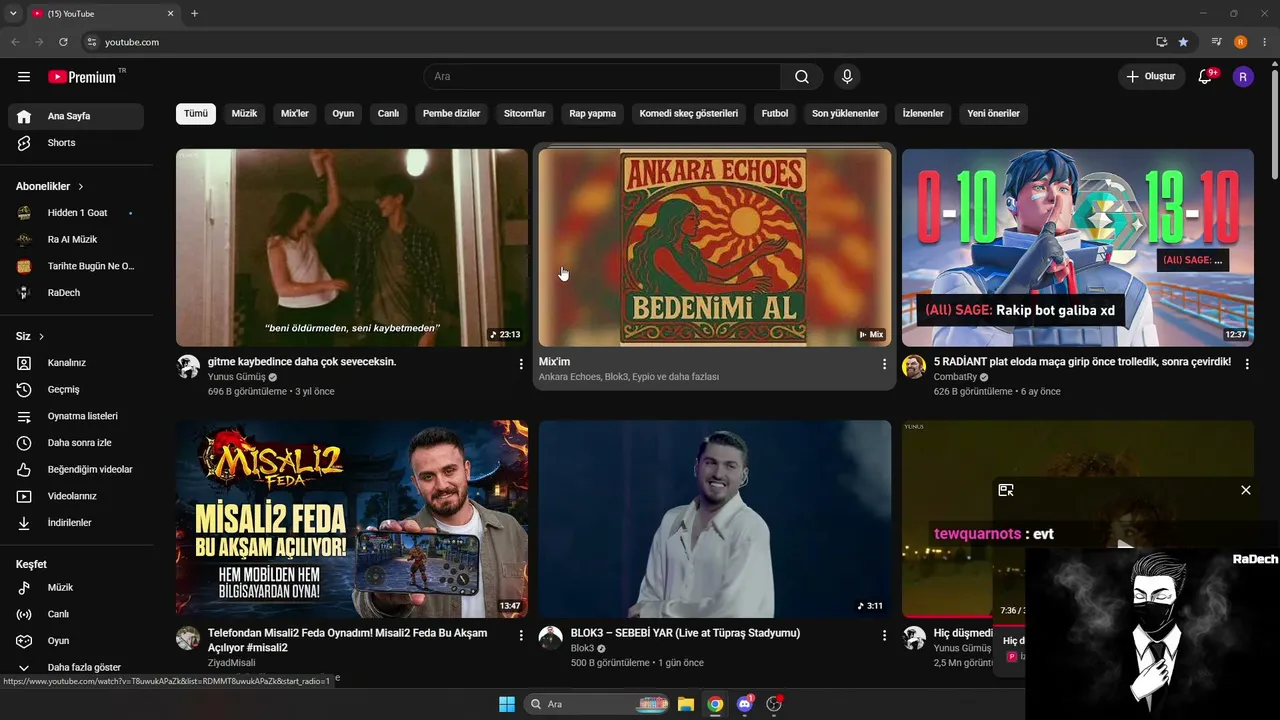The height and width of the screenshot is (720, 1280).
Task: Open İndirilenler downloads
Action: click(76, 523)
